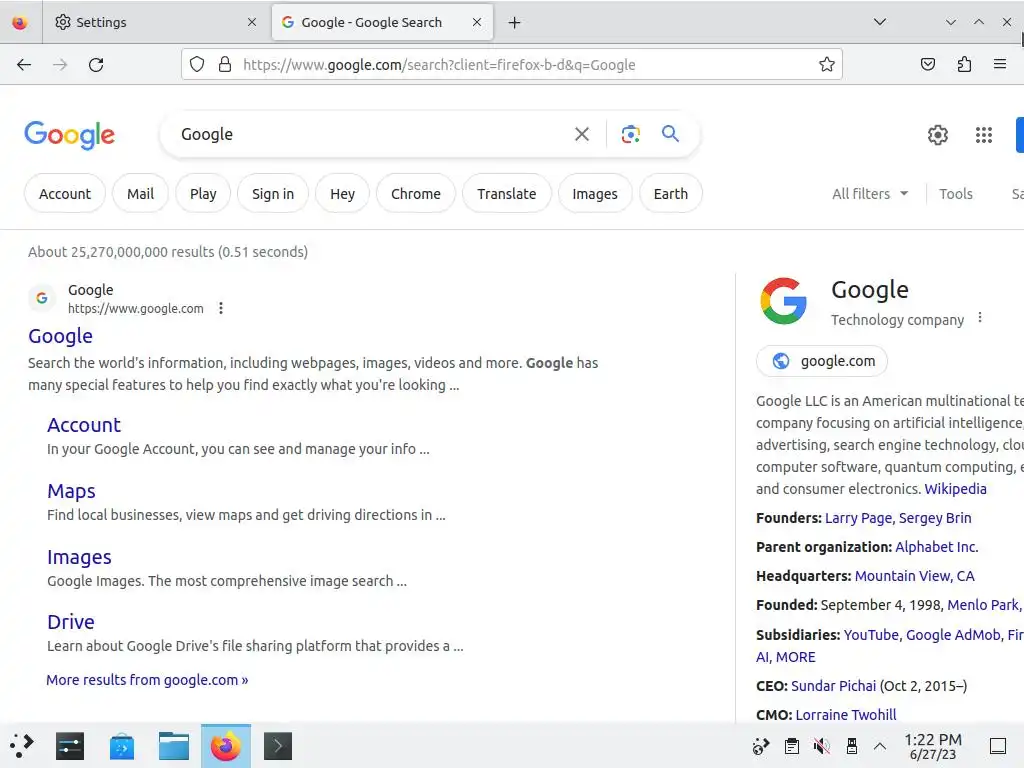Click Google logo to go home

click(69, 135)
